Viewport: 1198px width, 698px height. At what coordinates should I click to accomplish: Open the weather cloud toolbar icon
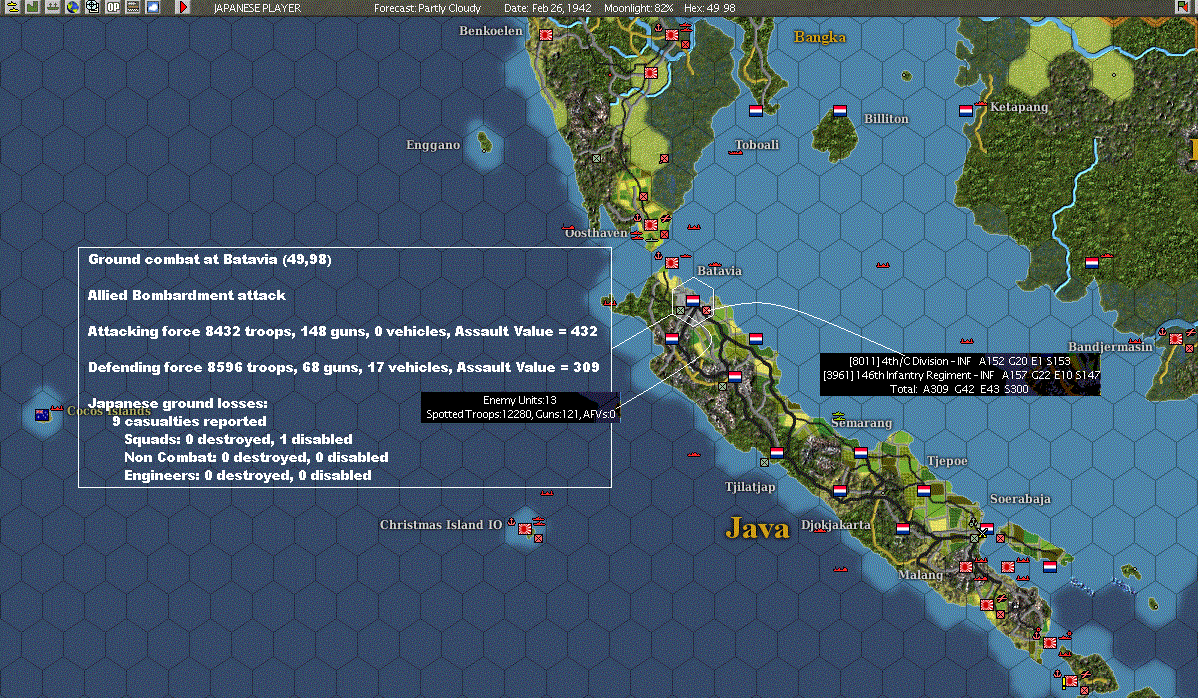153,7
